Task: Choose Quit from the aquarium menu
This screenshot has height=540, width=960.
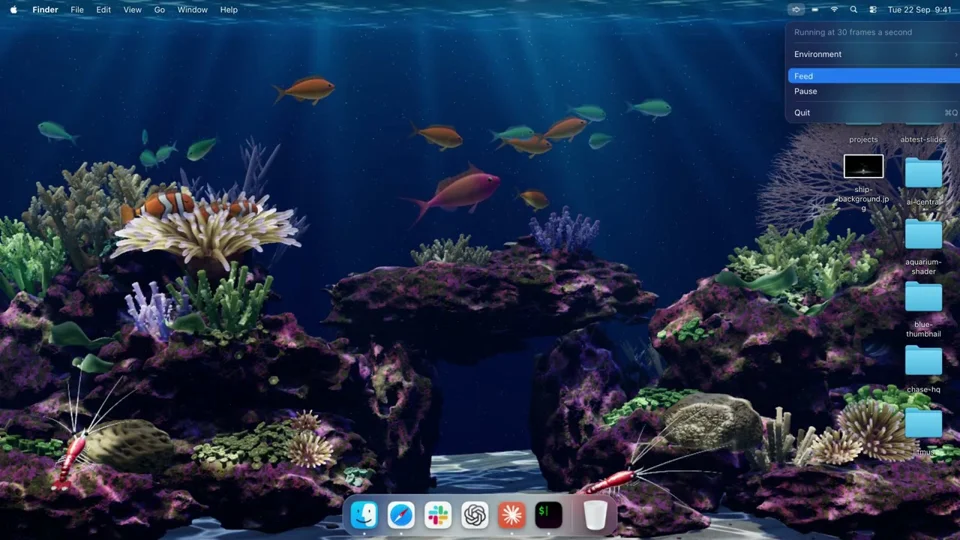Action: coord(874,113)
